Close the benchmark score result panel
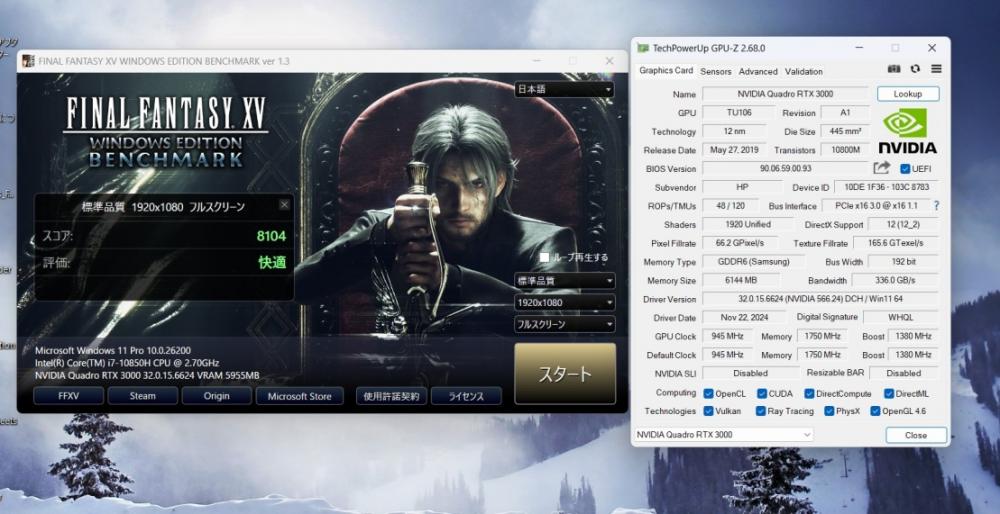The width and height of the screenshot is (1000, 514). [x=284, y=206]
